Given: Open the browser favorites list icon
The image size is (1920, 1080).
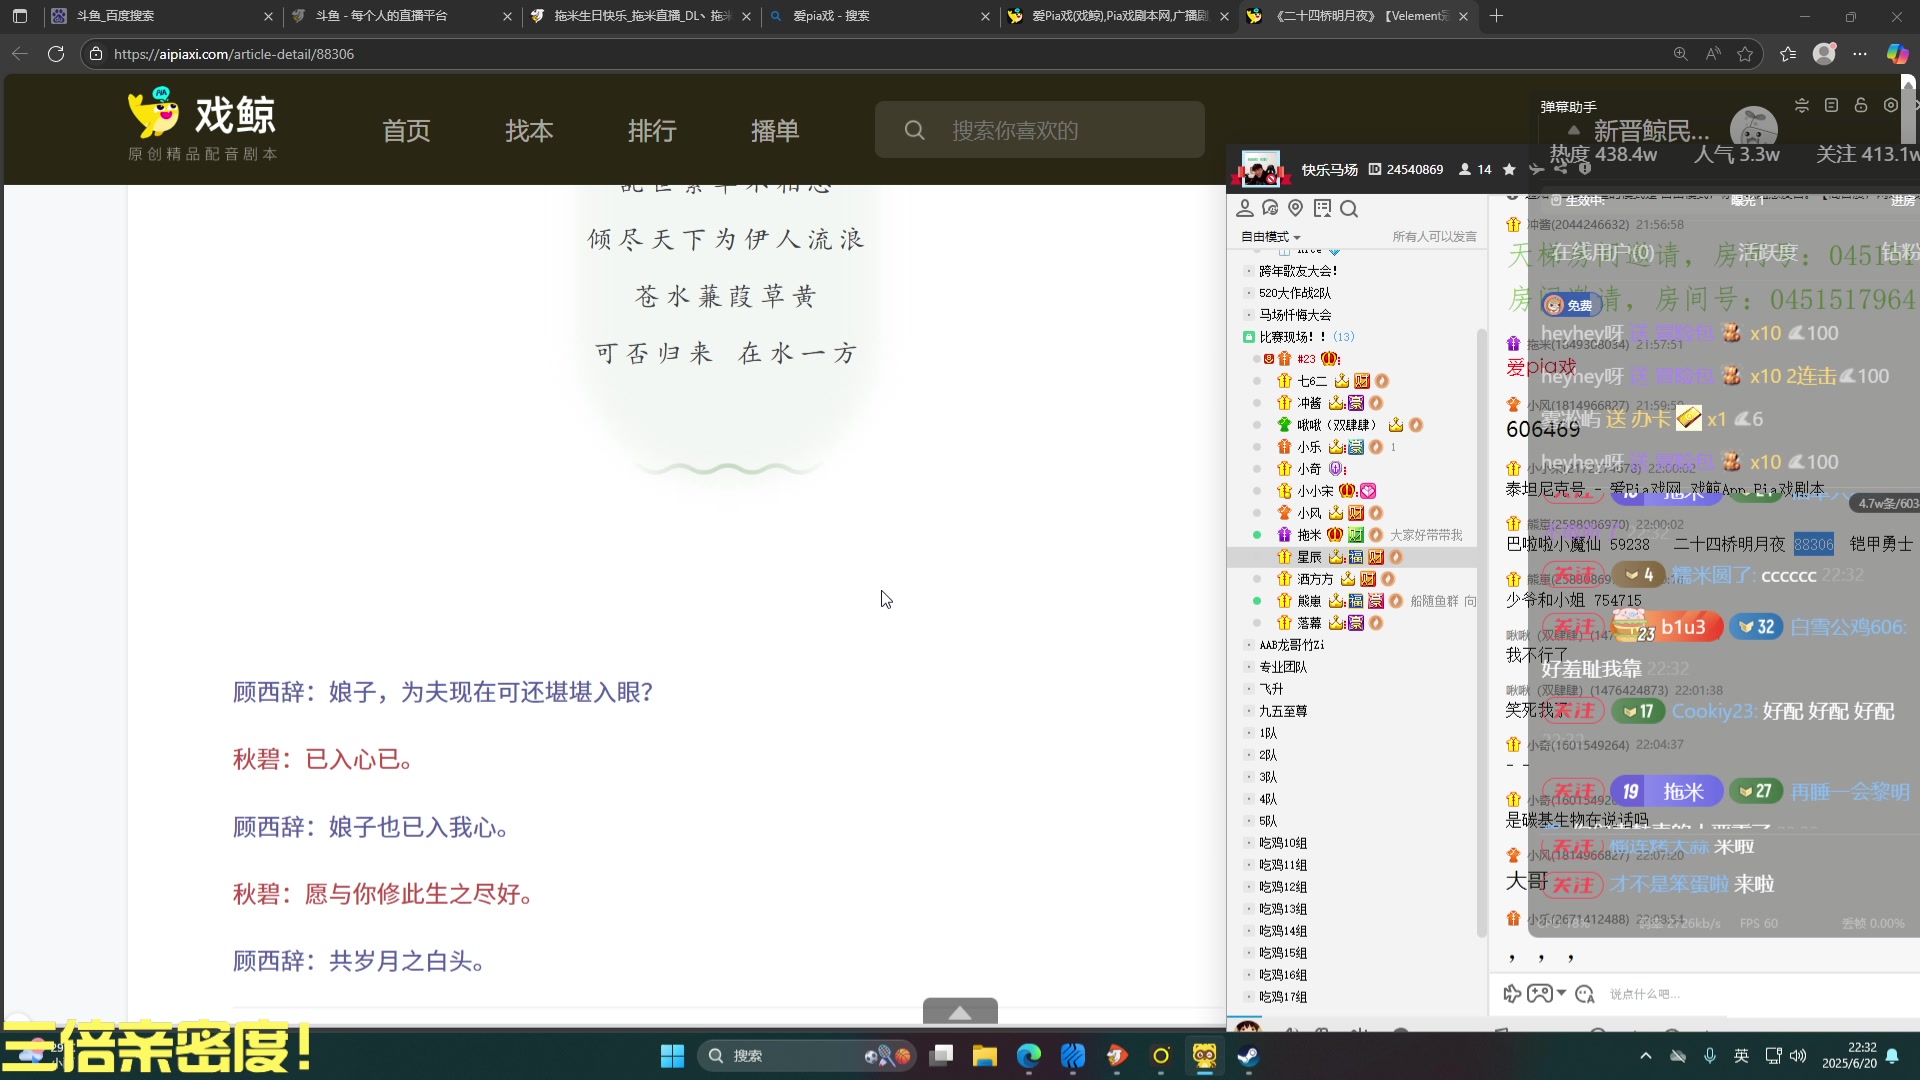Looking at the screenshot, I should 1788,54.
